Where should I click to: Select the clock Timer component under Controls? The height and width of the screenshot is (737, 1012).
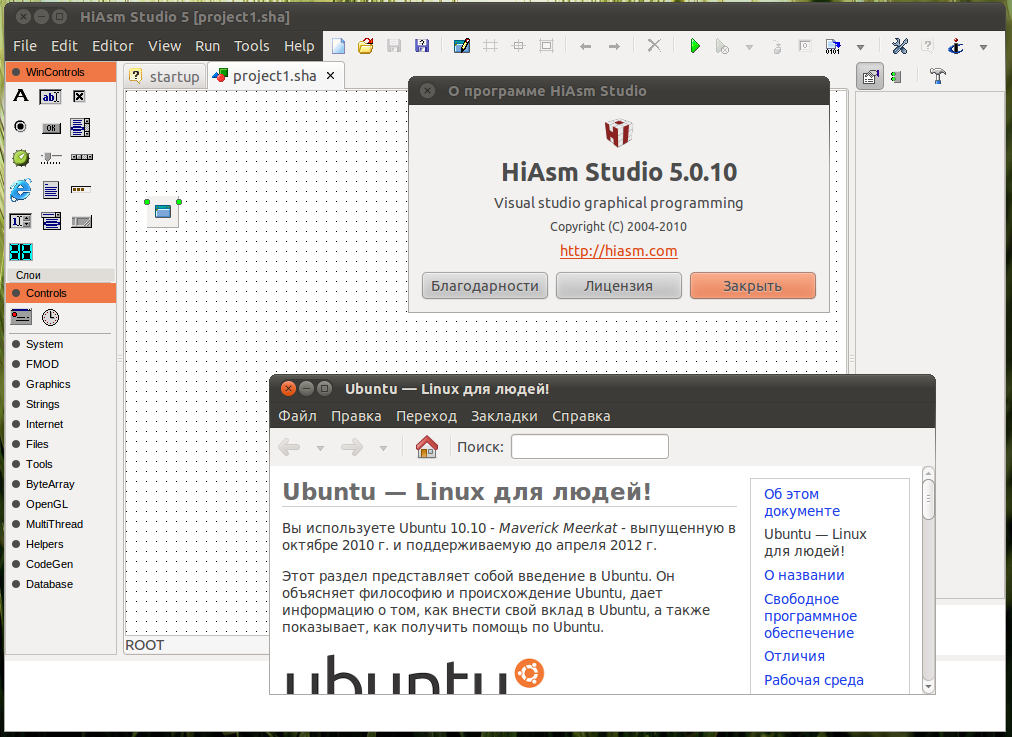[50, 318]
